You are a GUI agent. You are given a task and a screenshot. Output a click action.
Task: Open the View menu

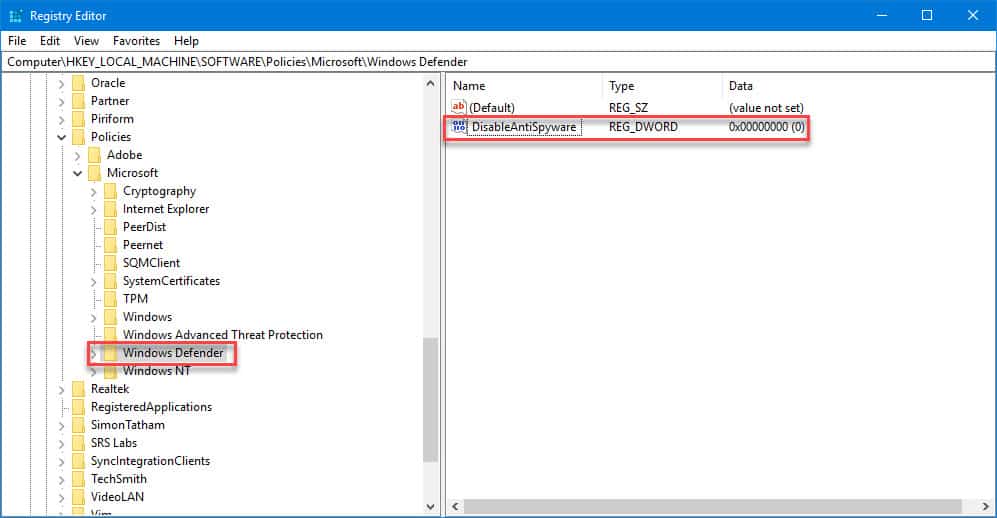86,41
